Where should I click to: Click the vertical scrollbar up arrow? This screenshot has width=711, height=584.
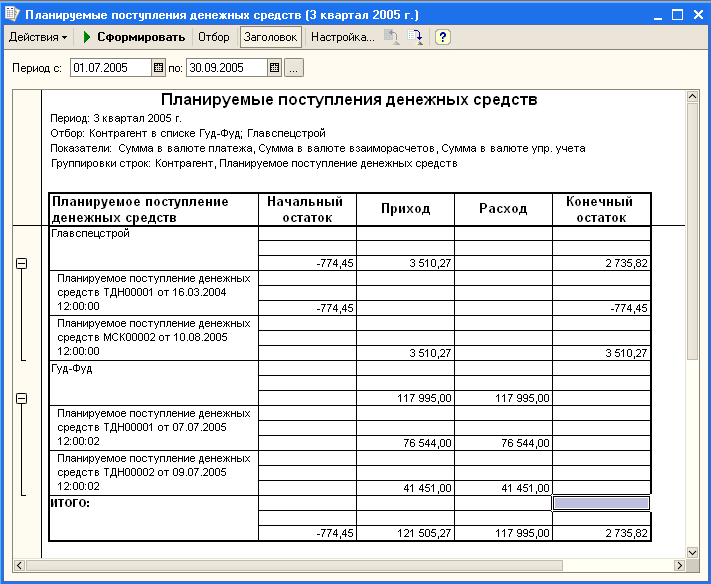[692, 96]
